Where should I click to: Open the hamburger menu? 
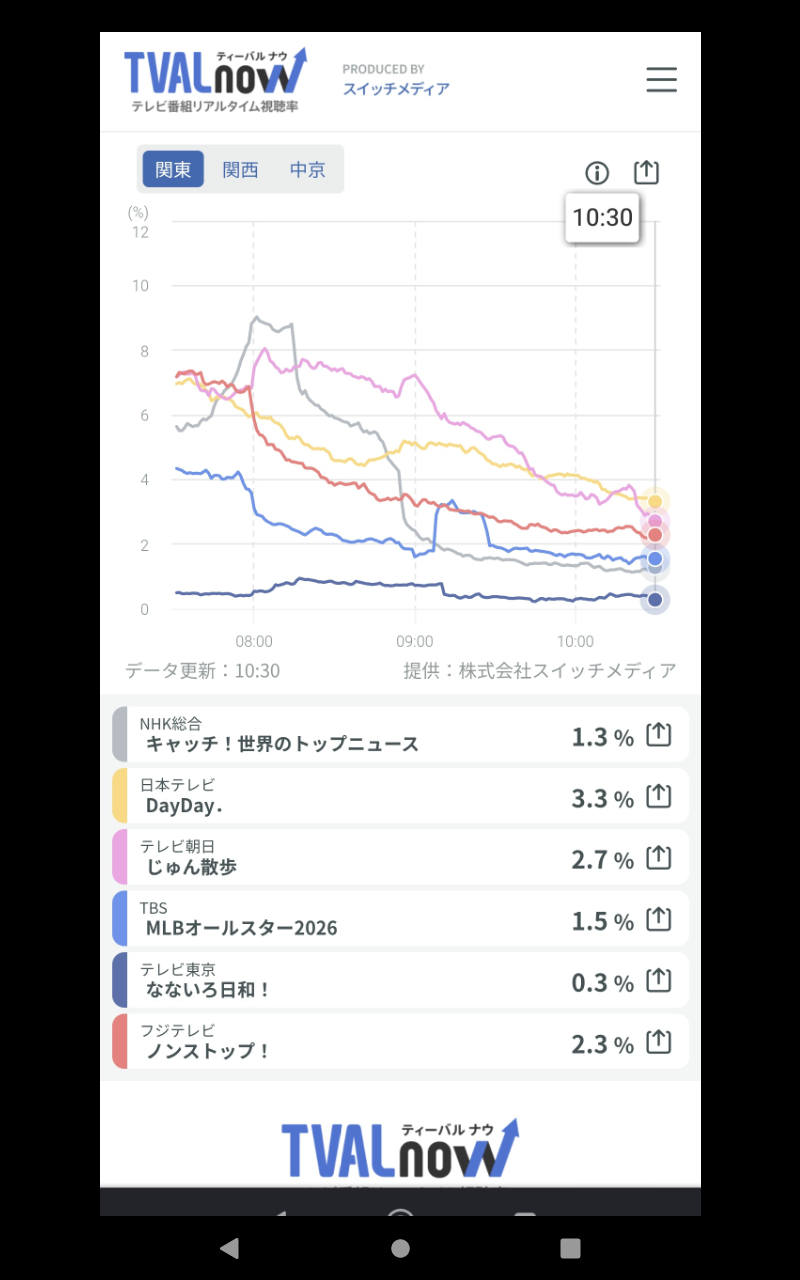pyautogui.click(x=661, y=80)
